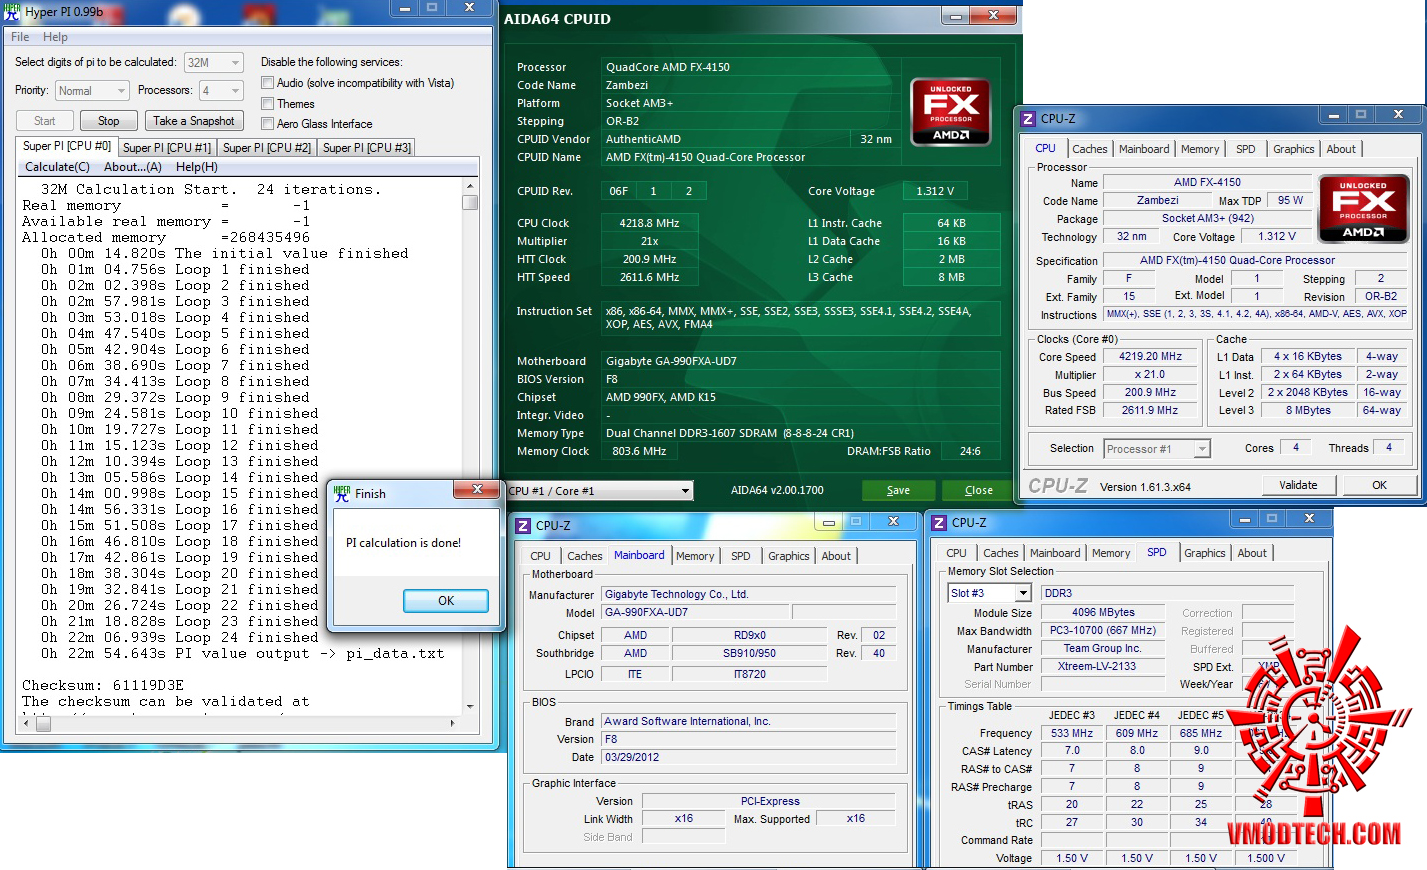Viewport: 1427px width, 870px height.
Task: Click Save in AIDA64 CPUID
Action: tap(898, 490)
